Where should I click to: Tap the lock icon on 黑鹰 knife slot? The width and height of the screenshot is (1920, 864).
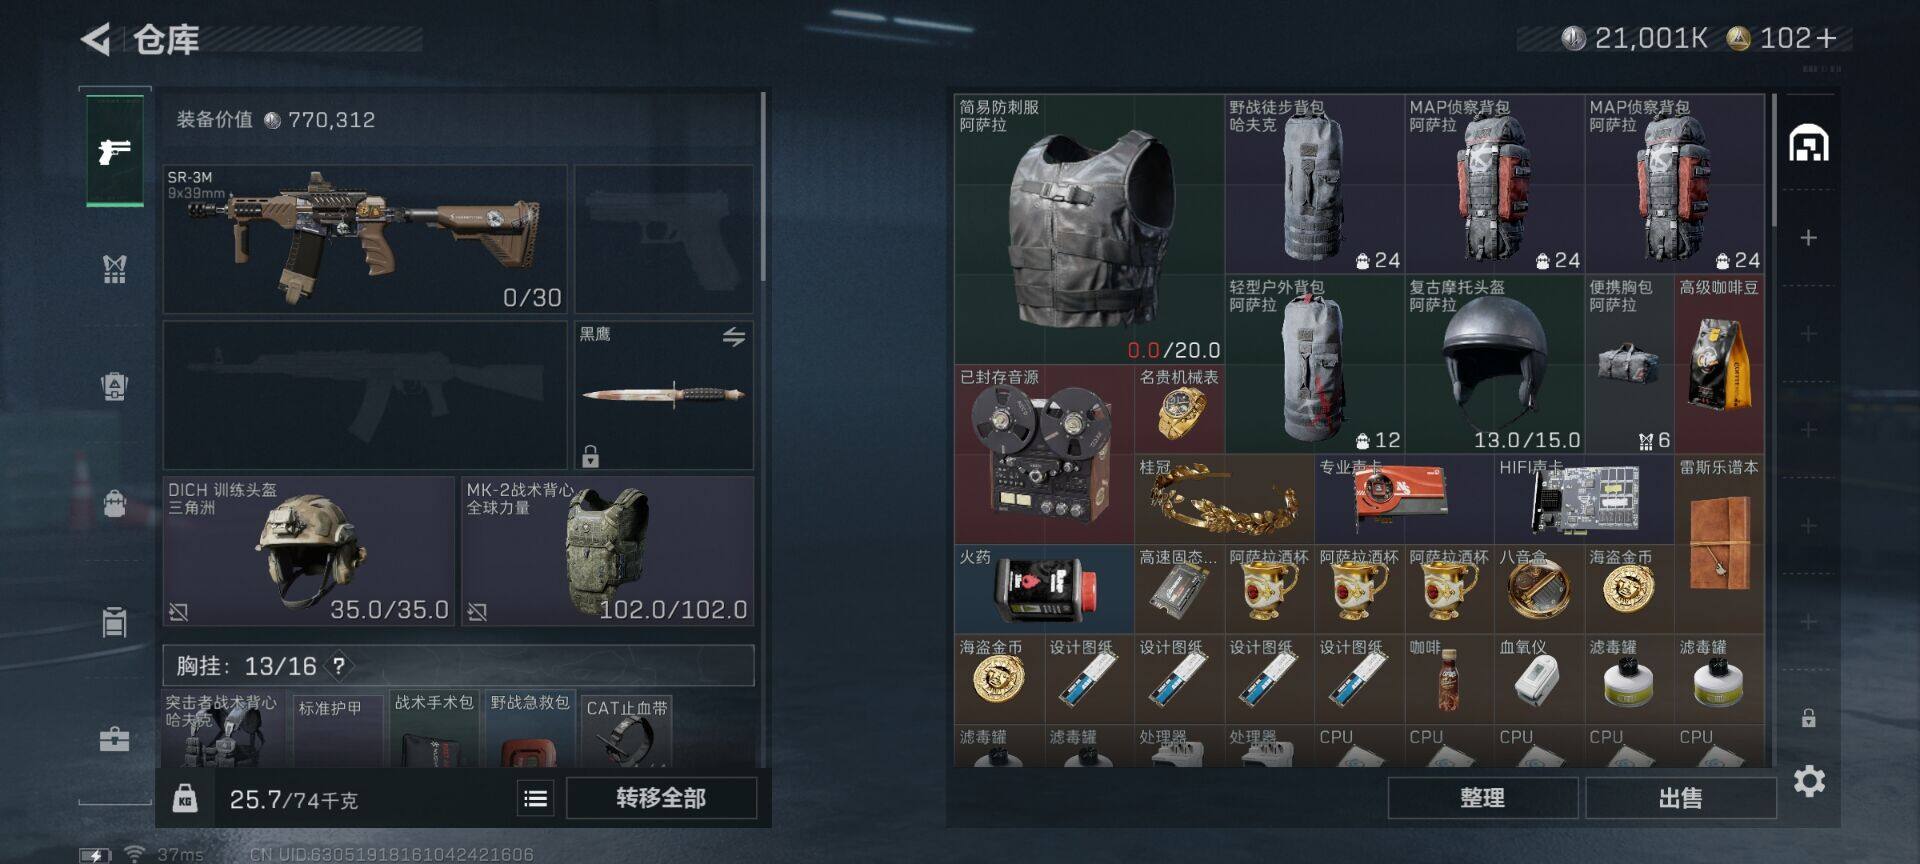tap(591, 456)
